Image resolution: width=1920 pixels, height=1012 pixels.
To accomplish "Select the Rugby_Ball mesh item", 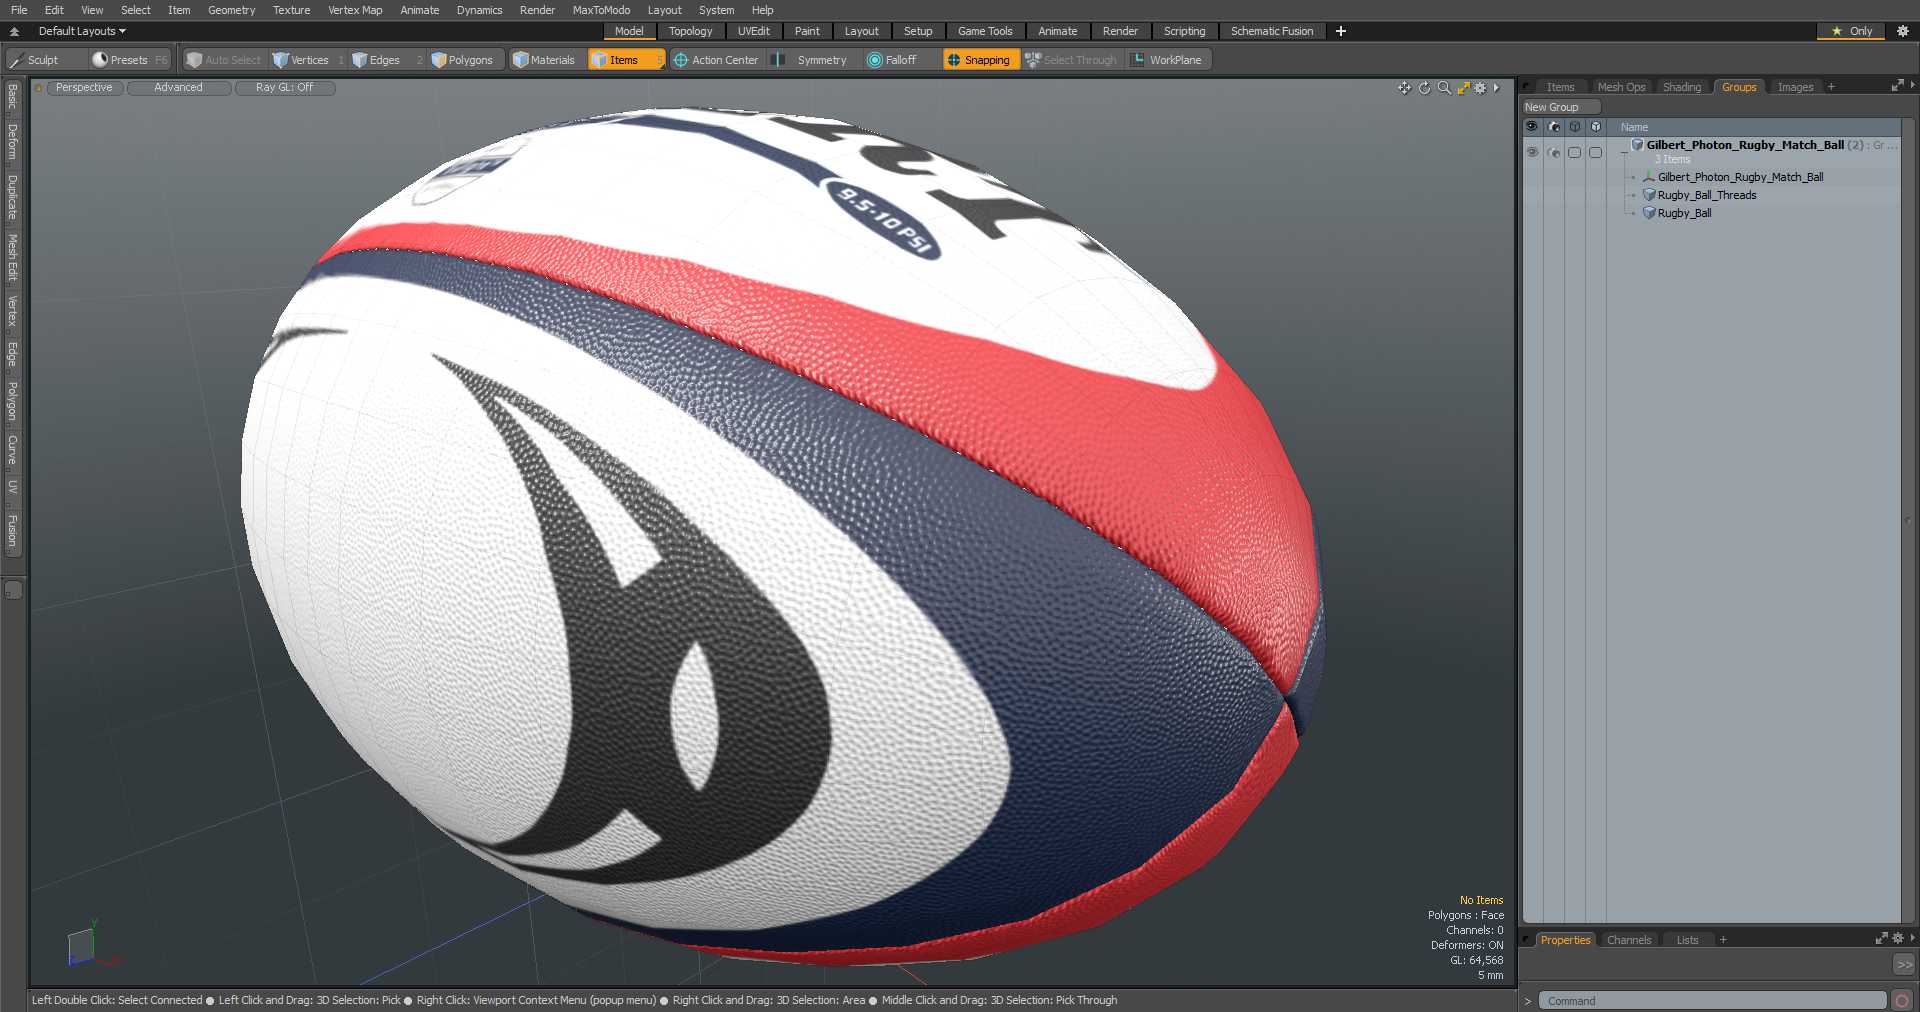I will tap(1684, 213).
